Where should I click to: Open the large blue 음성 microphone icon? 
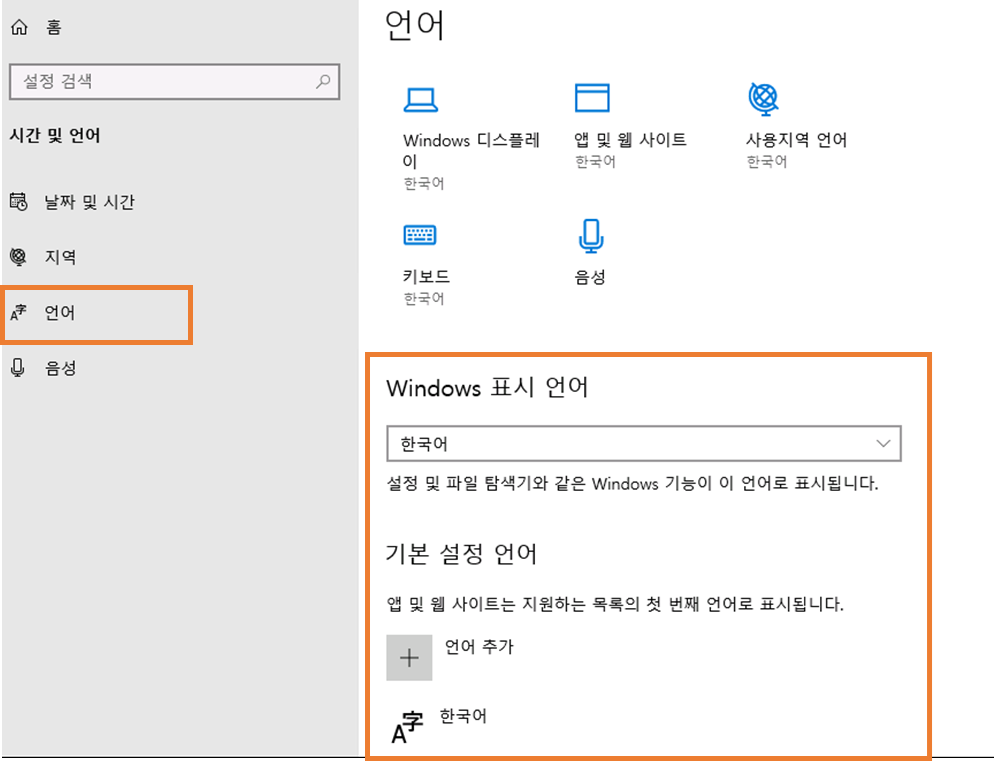591,236
